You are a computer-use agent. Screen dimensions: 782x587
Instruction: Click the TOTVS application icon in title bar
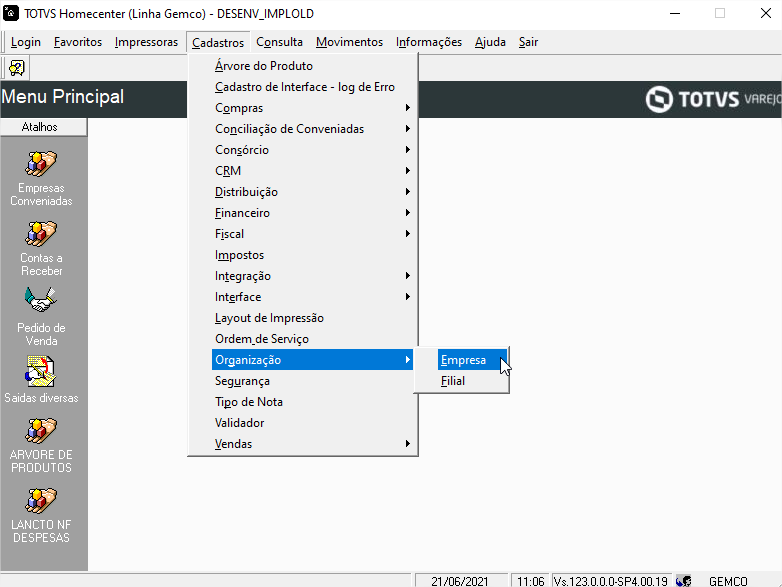pos(10,13)
